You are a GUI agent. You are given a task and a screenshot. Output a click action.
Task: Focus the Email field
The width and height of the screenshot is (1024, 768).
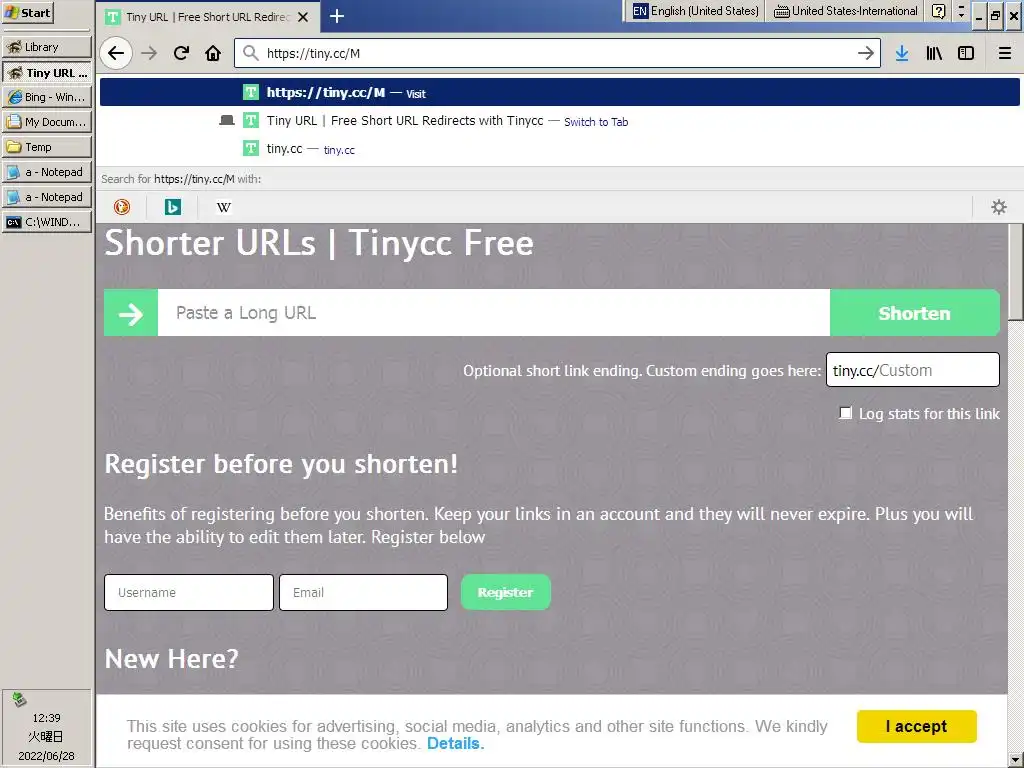[363, 592]
